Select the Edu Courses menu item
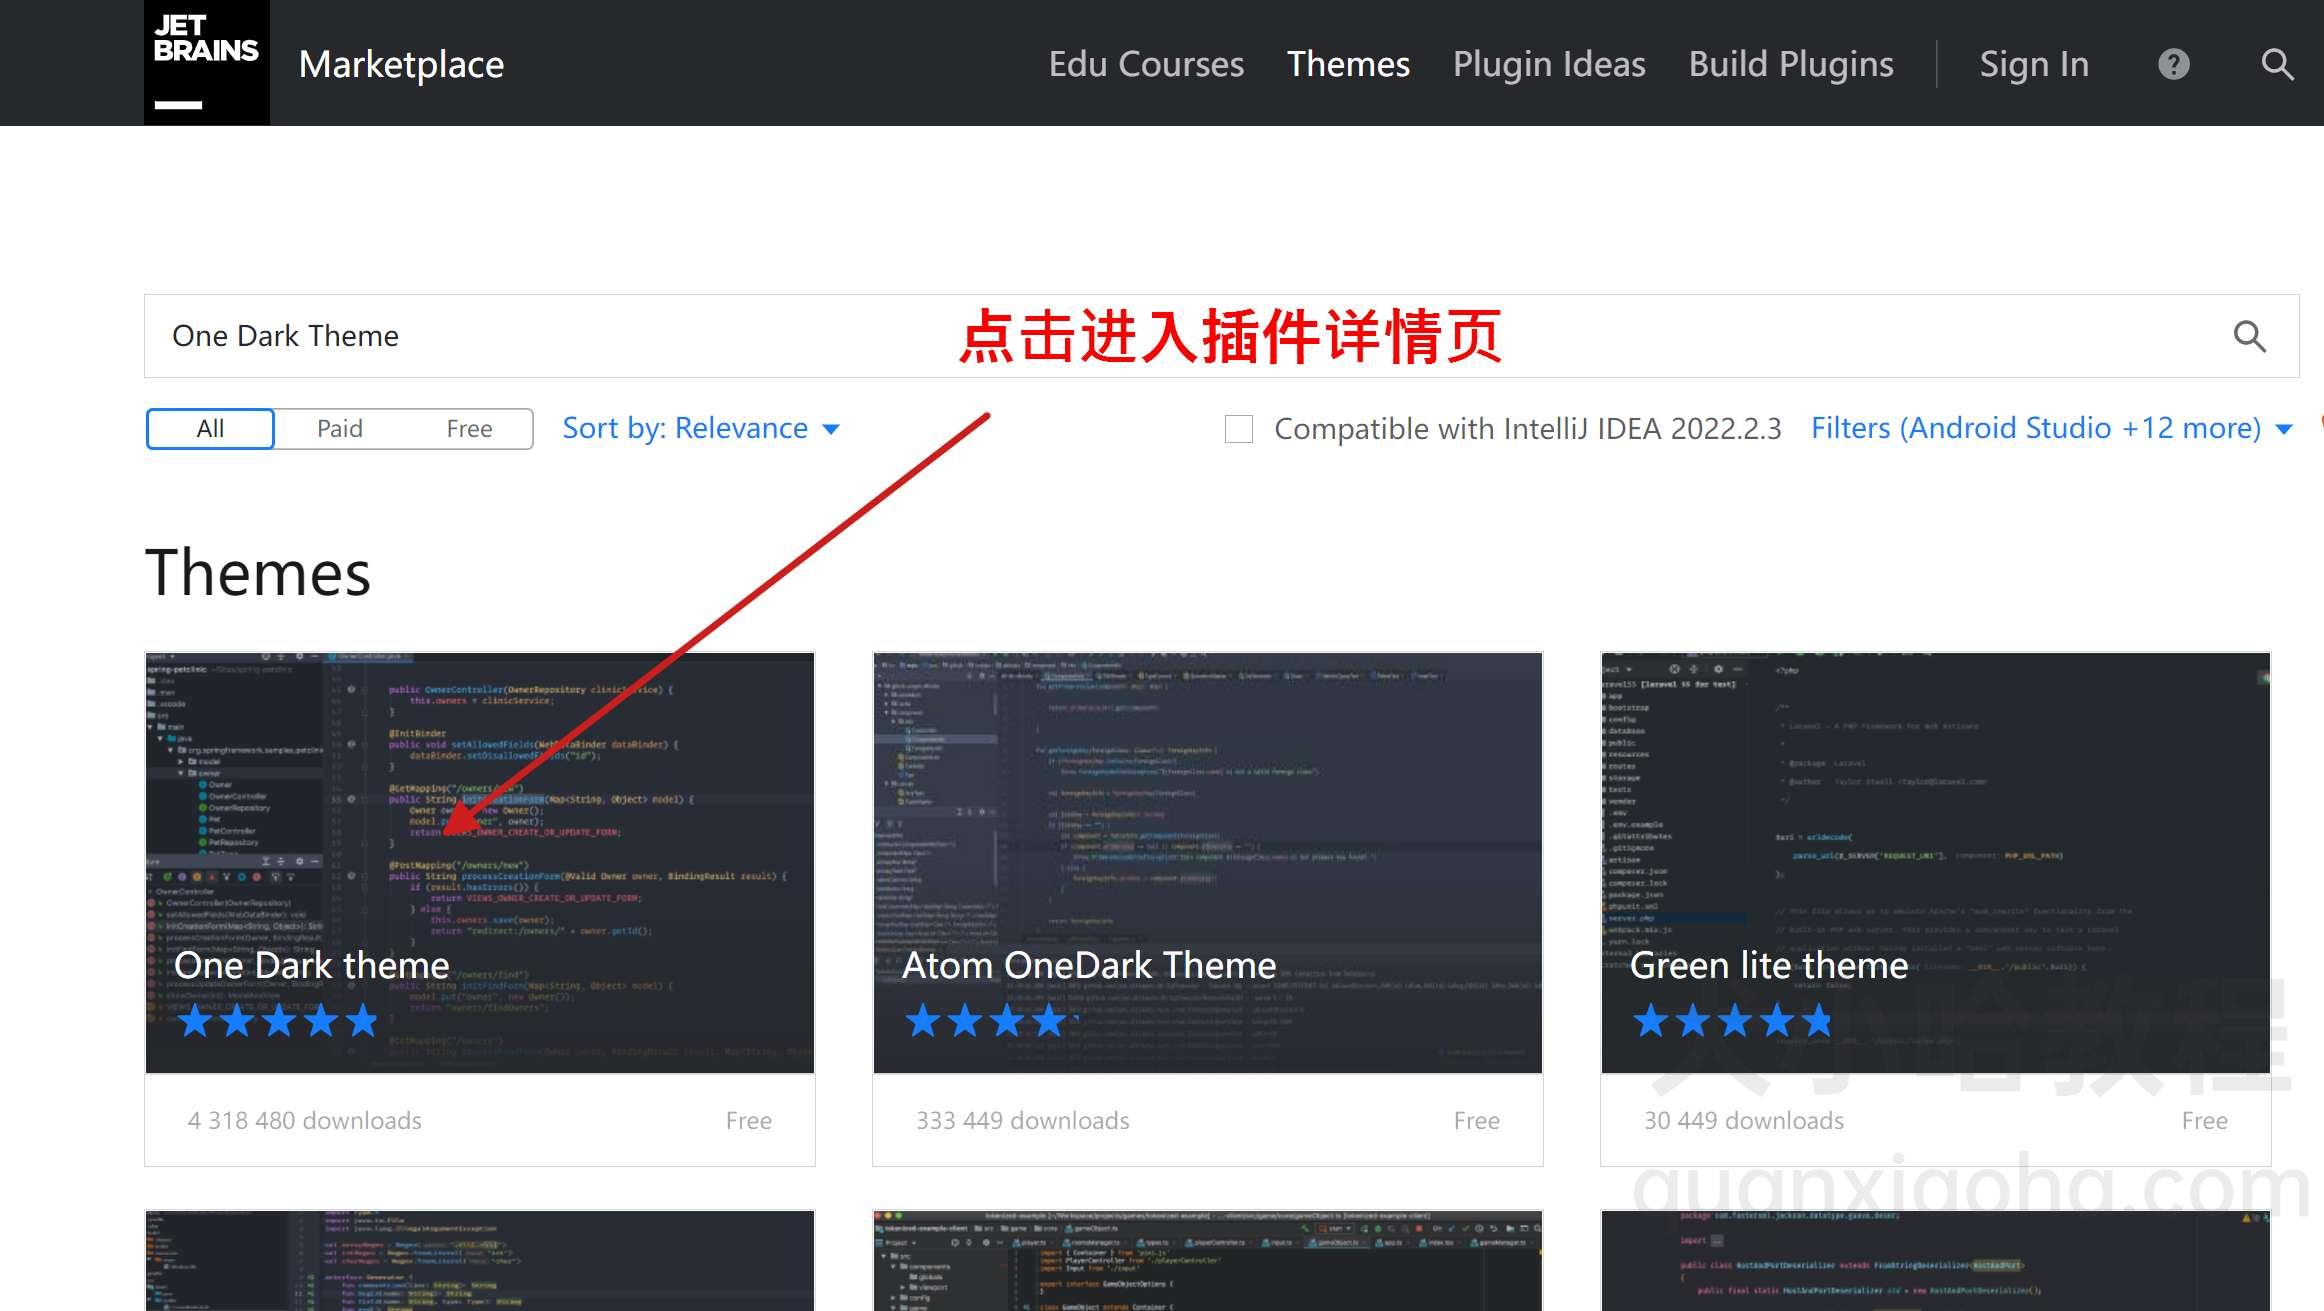2324x1311 pixels. coord(1144,64)
